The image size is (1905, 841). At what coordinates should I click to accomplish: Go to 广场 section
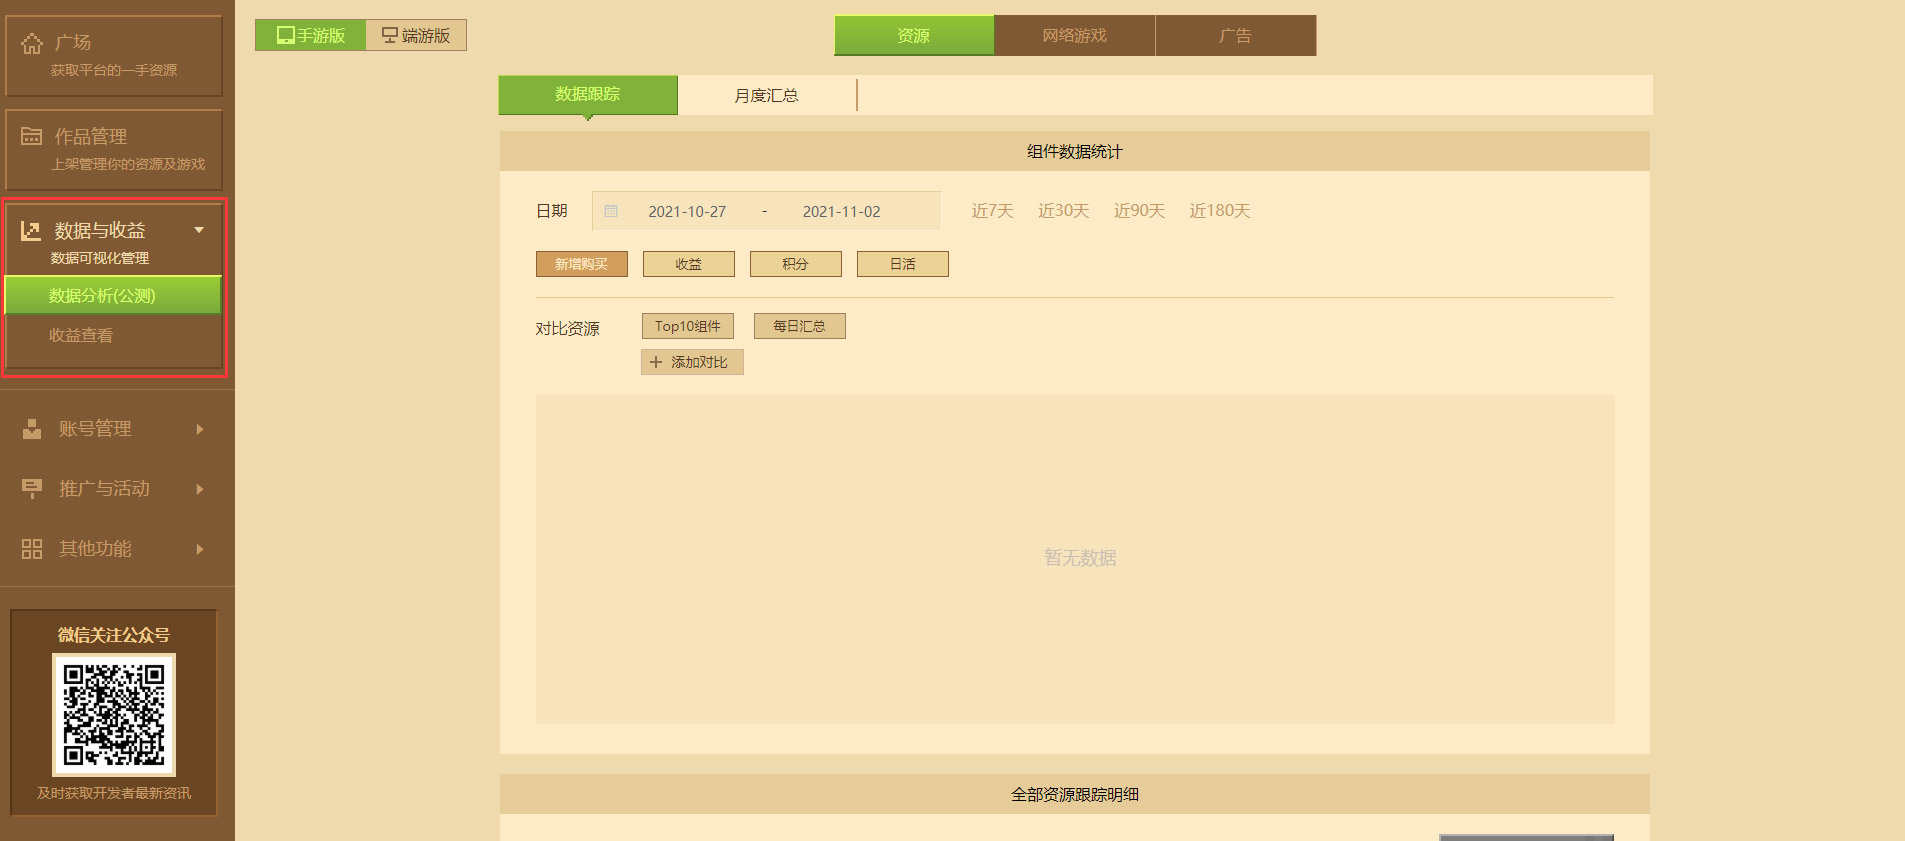(x=114, y=56)
